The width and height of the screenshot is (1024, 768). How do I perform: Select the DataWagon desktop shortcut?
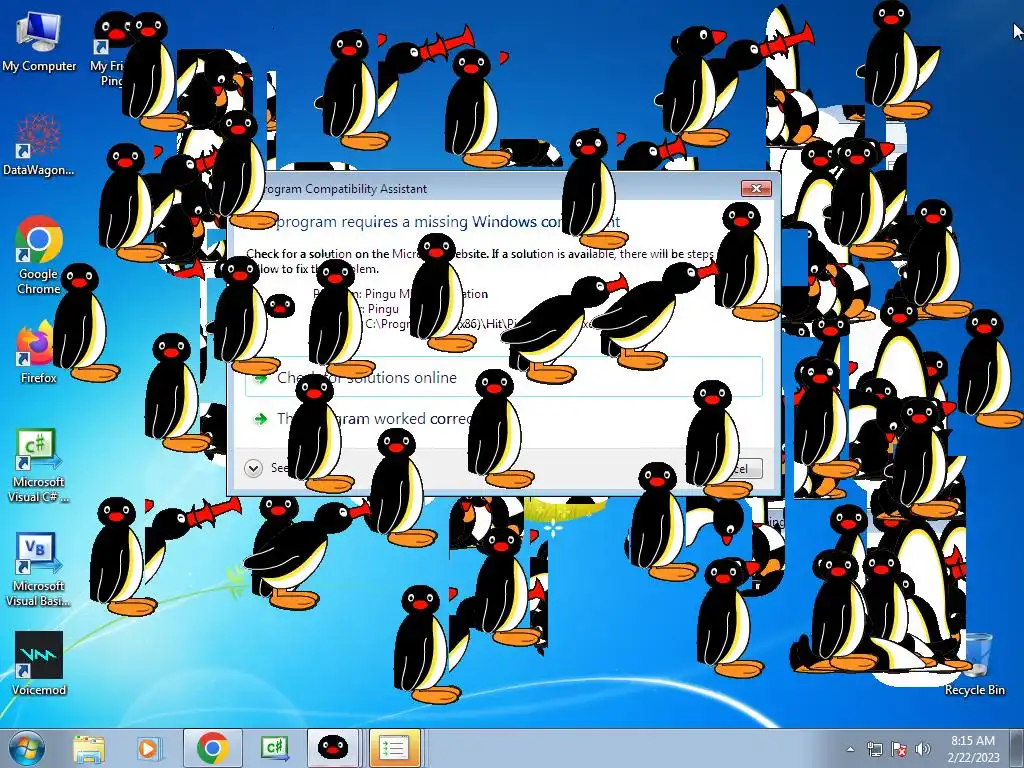[39, 146]
